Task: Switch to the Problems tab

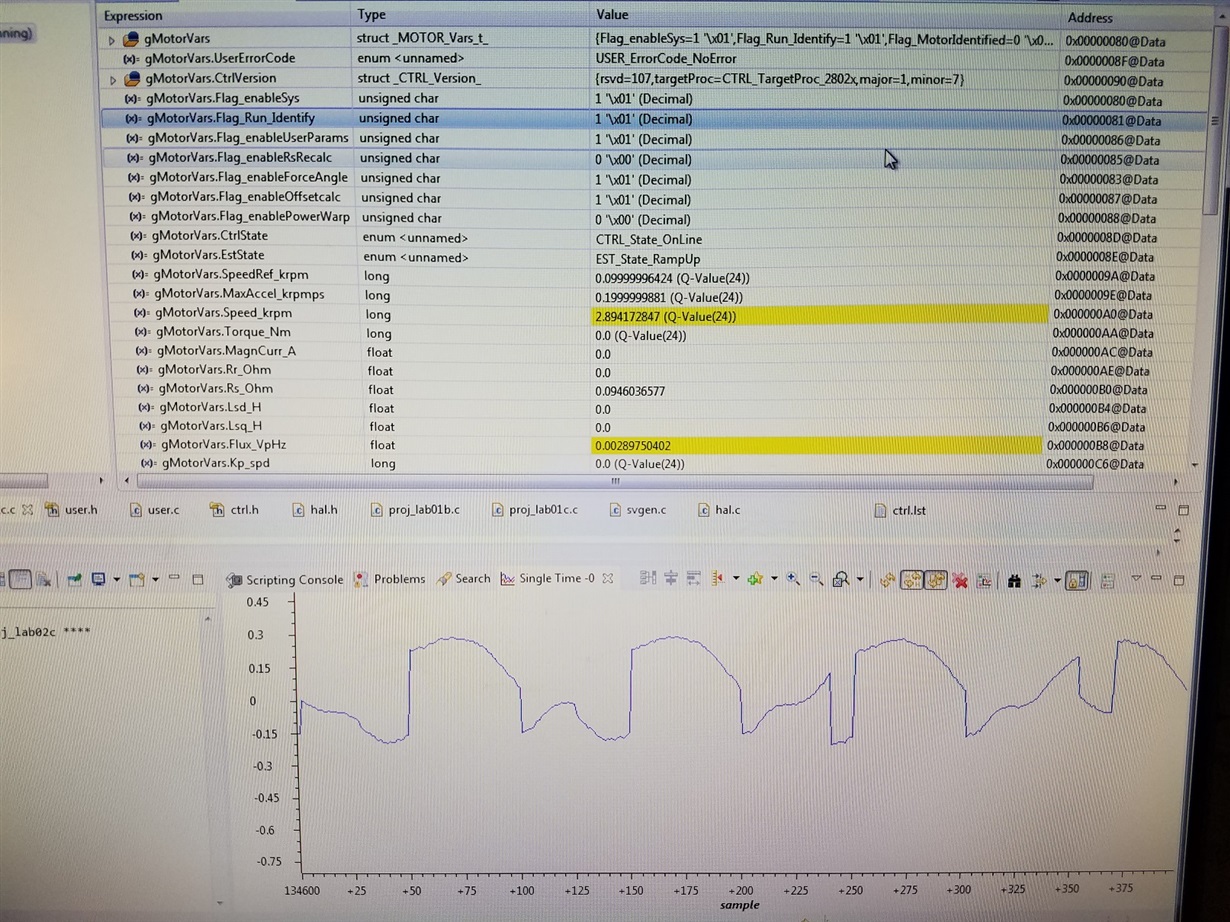Action: point(390,579)
